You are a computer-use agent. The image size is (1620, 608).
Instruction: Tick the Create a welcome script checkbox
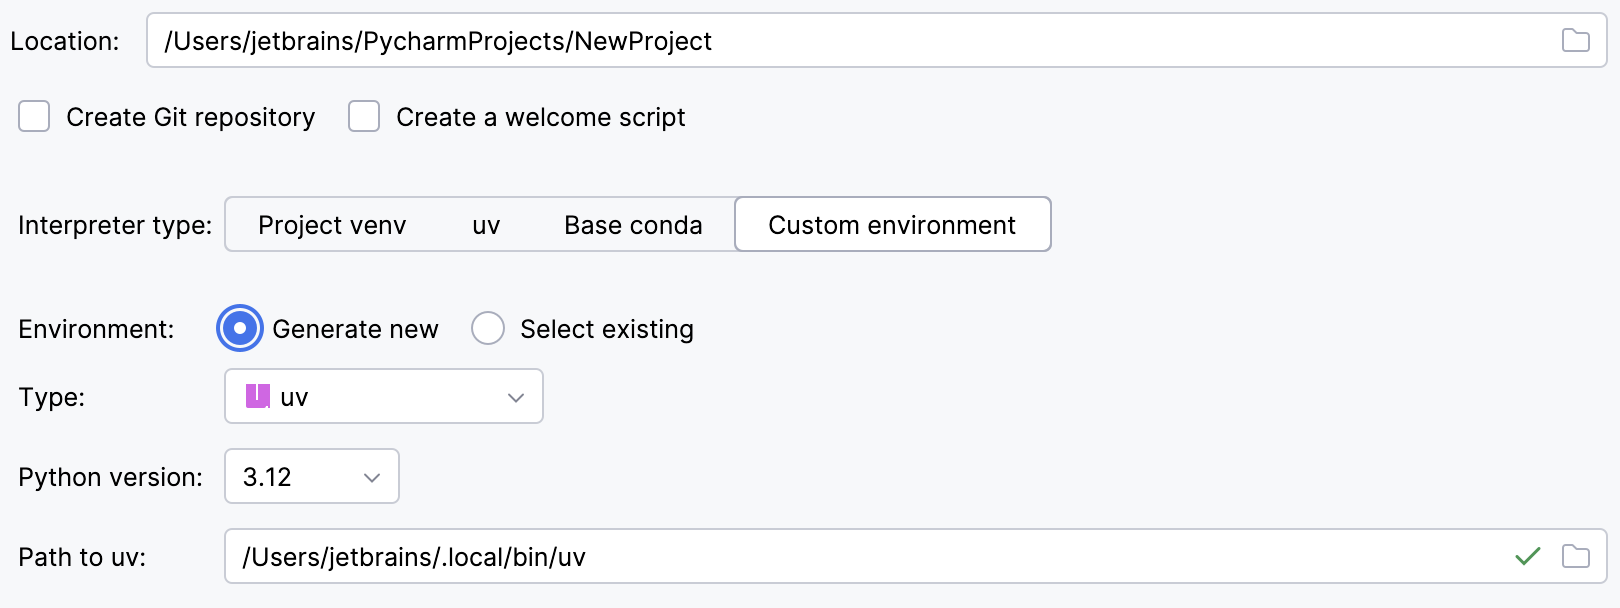tap(364, 117)
